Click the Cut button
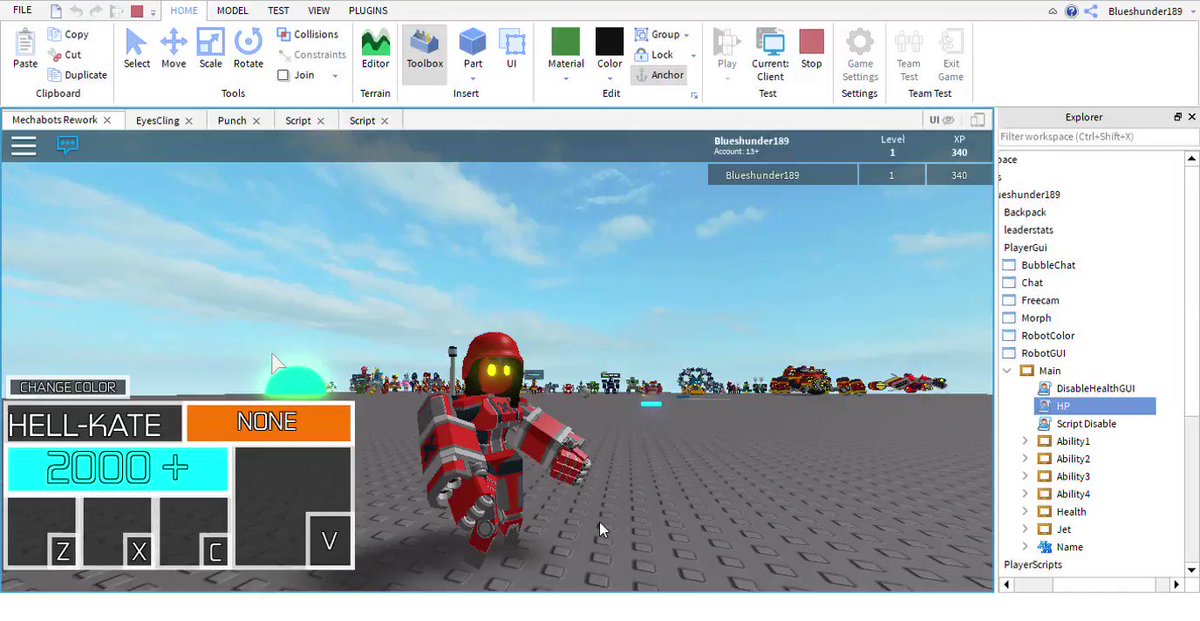Screen dimensions: 1200x621 click(65, 55)
